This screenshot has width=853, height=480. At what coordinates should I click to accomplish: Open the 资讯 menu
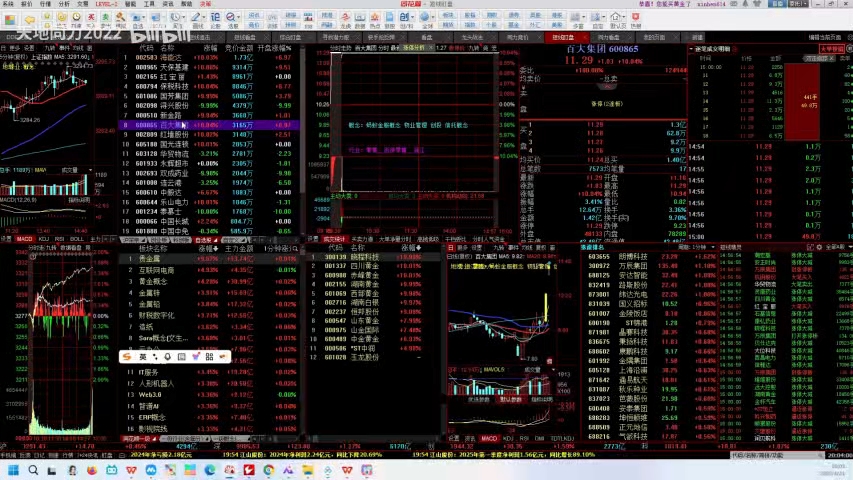pyautogui.click(x=168, y=4)
